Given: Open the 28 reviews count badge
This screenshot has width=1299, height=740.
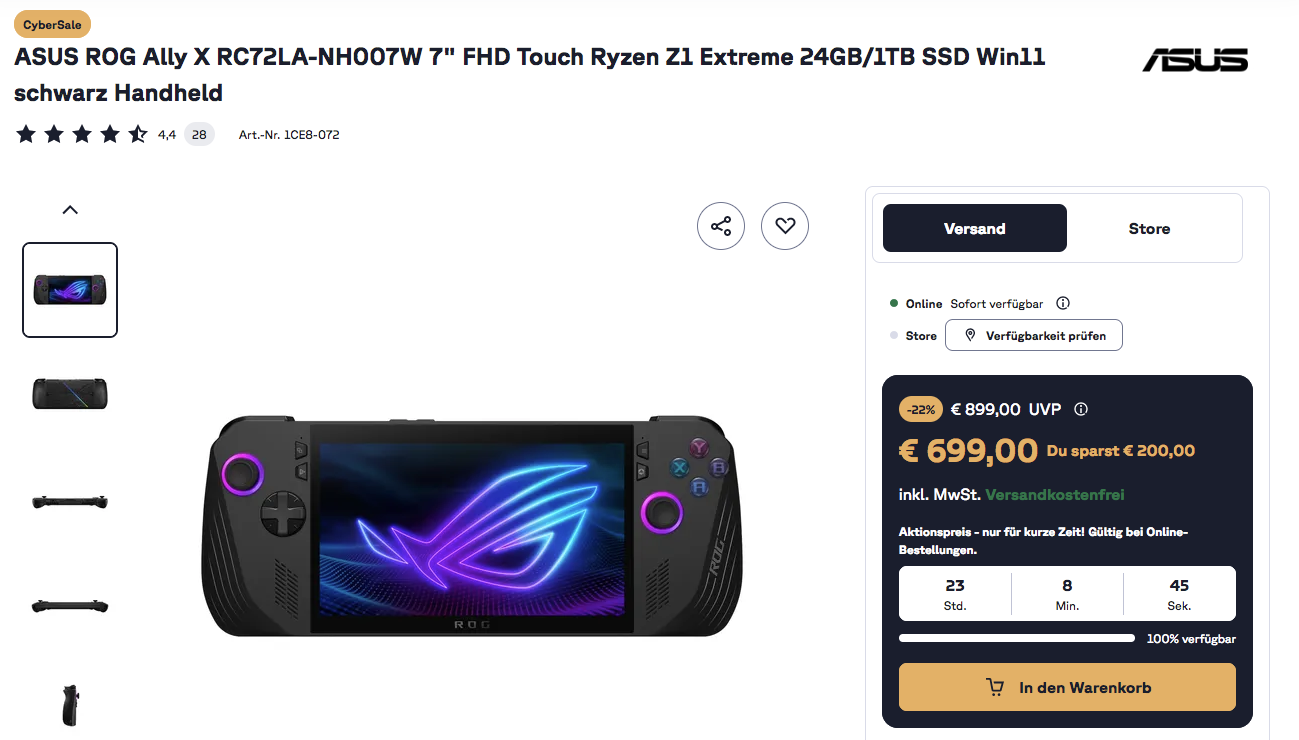Looking at the screenshot, I should [199, 134].
